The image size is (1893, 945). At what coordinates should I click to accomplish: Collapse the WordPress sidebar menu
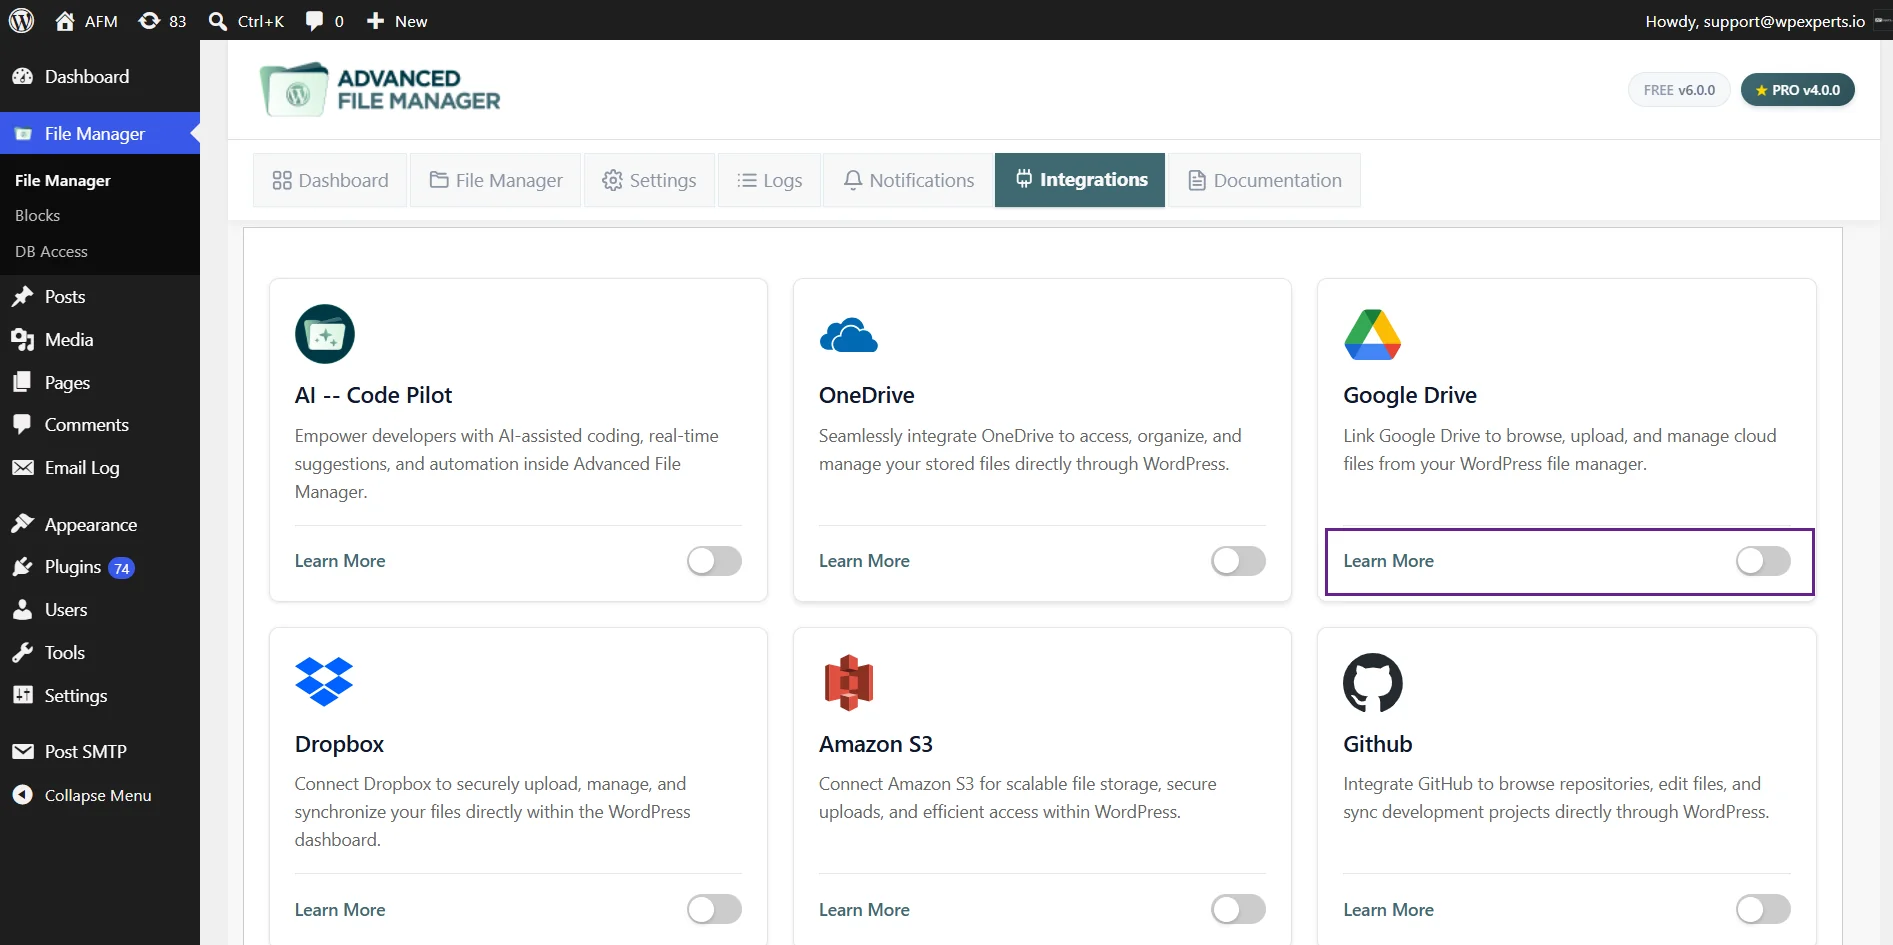(100, 796)
